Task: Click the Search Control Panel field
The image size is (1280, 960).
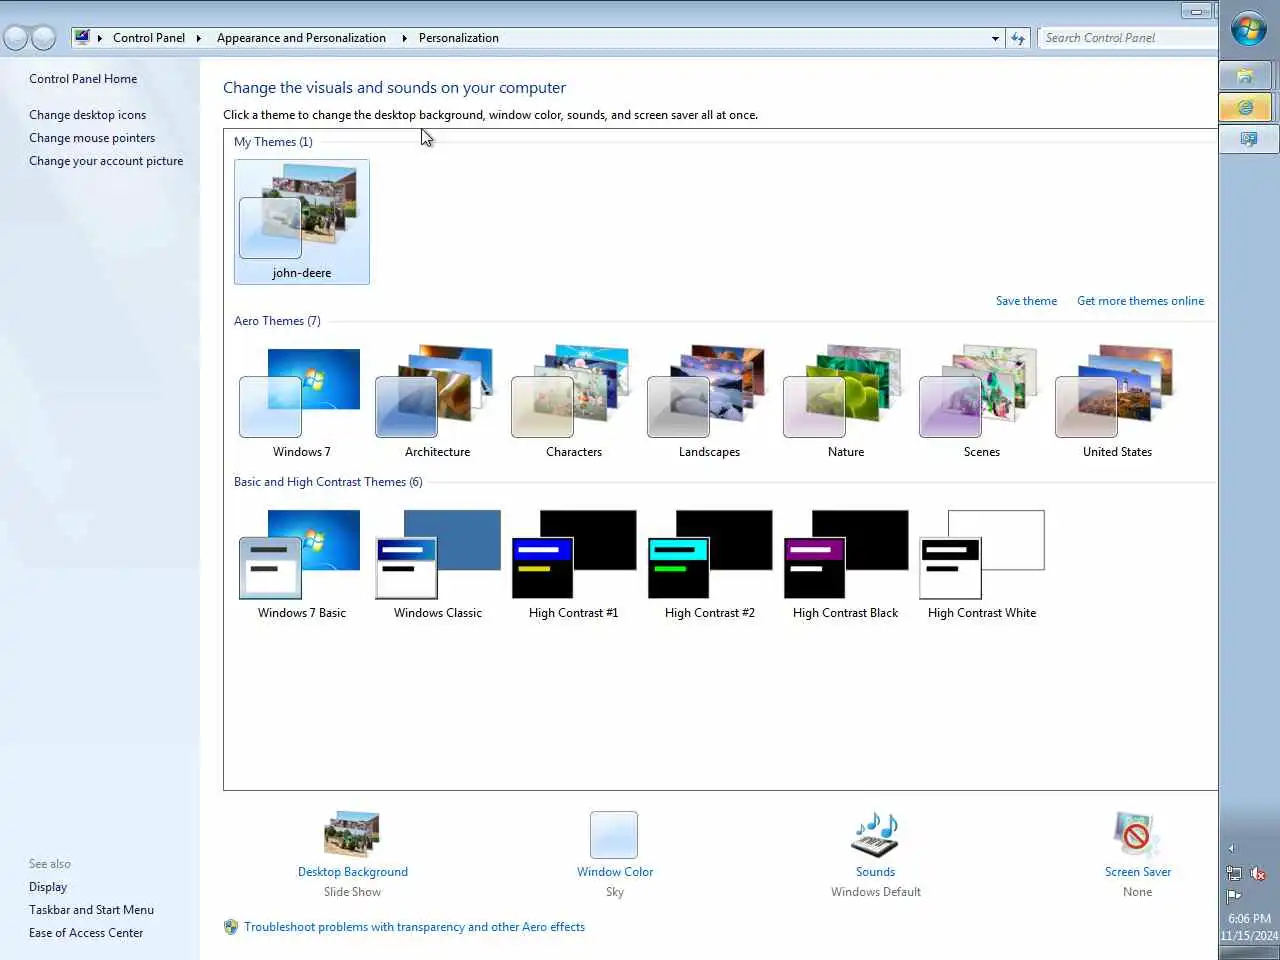Action: click(x=1128, y=38)
